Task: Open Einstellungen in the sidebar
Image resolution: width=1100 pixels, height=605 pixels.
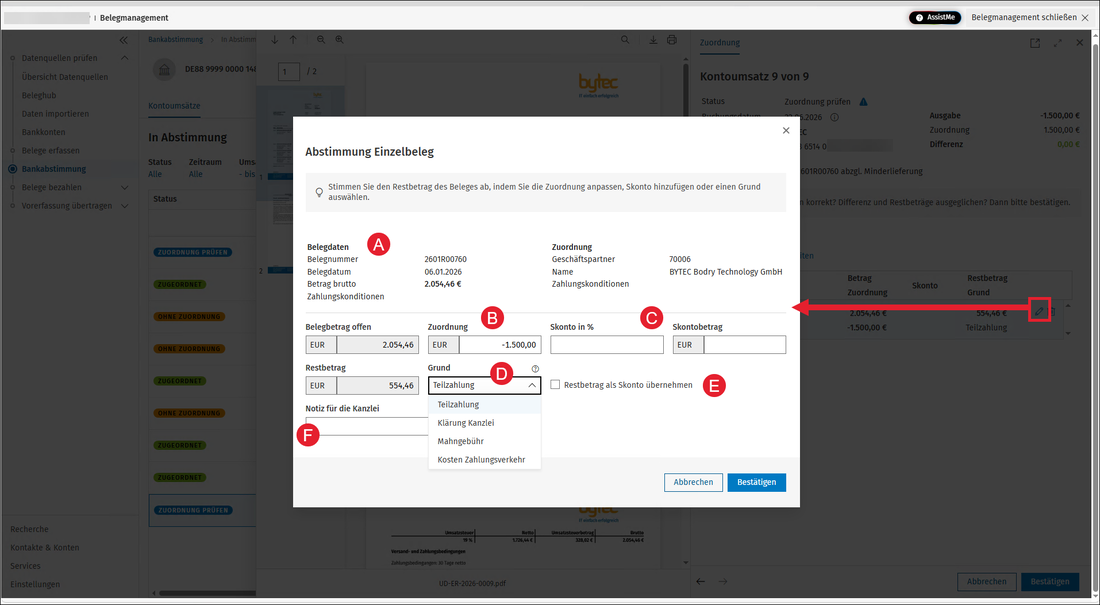Action: [35, 585]
